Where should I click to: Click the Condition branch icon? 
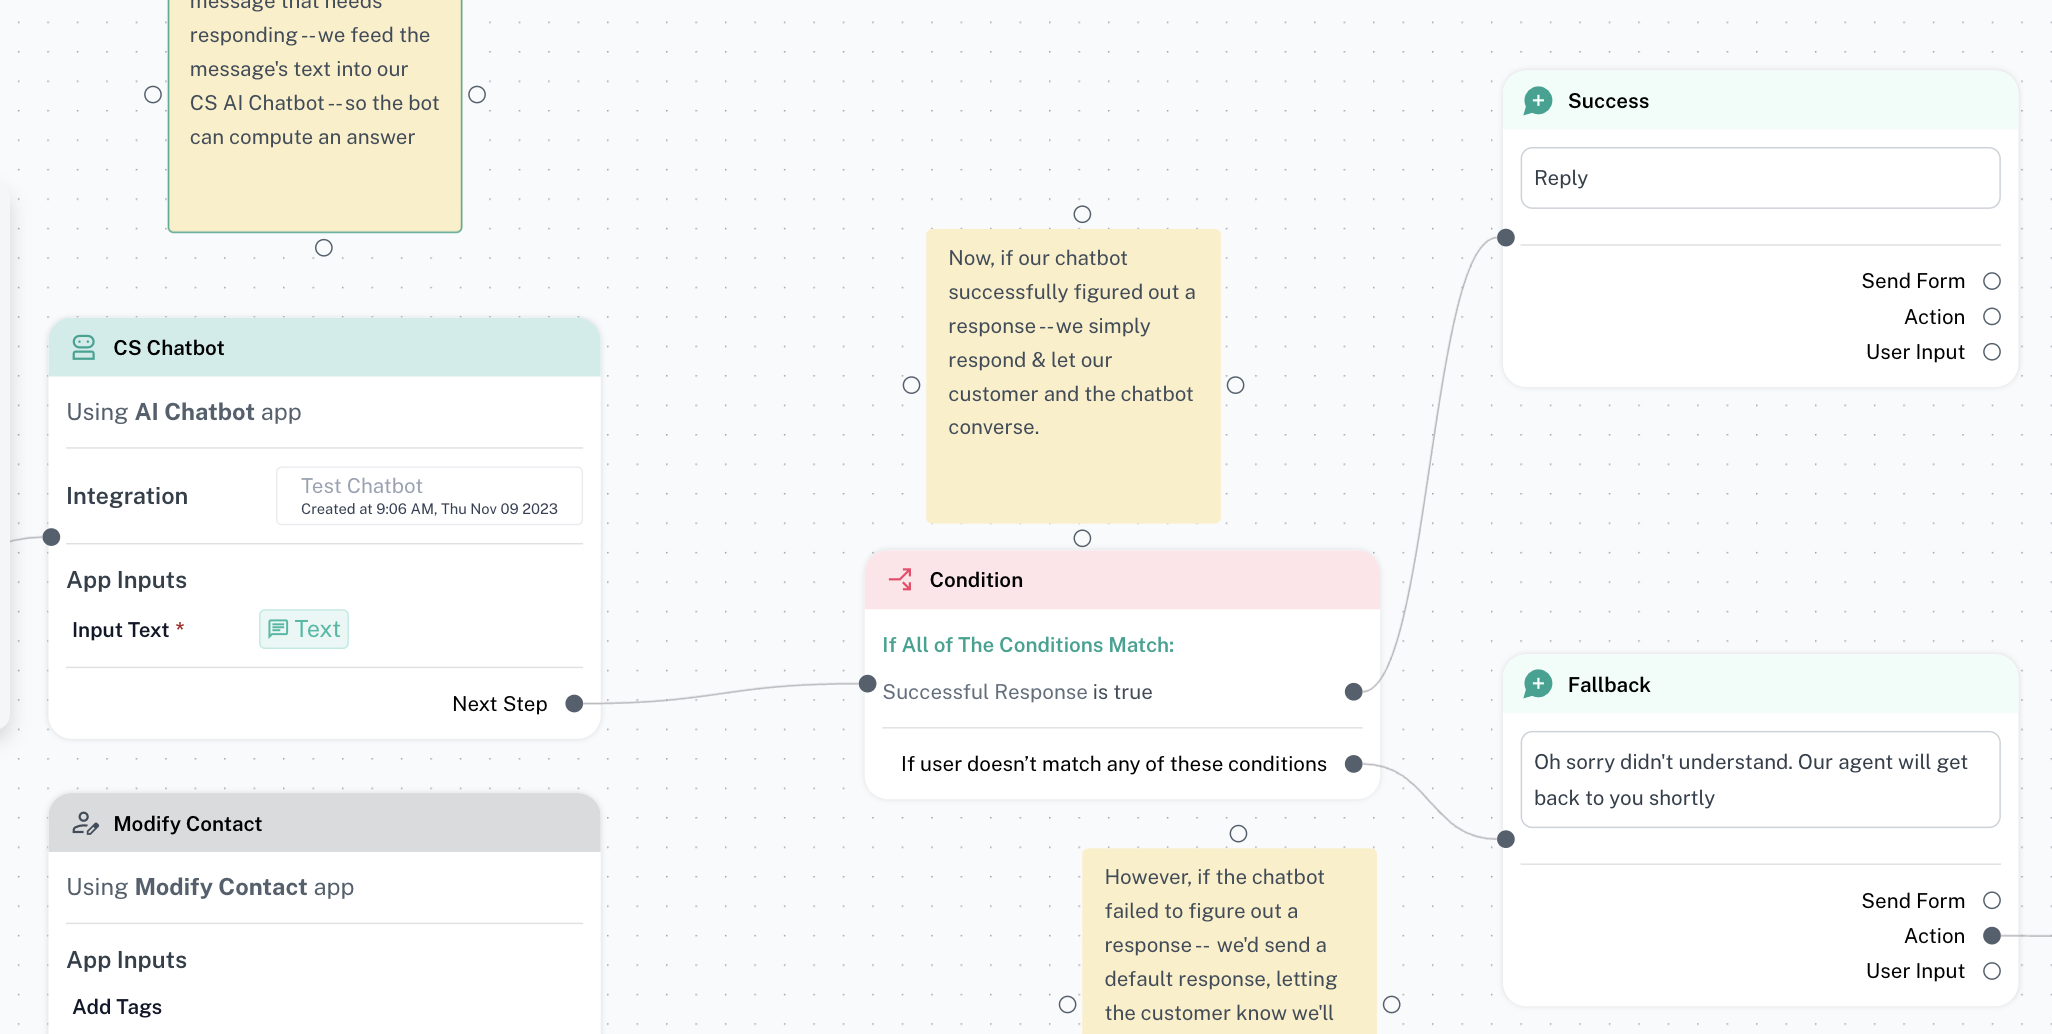click(900, 580)
